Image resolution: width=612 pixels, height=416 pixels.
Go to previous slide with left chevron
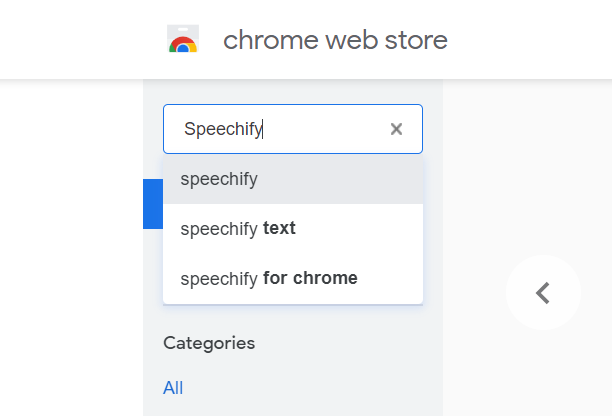(x=543, y=293)
